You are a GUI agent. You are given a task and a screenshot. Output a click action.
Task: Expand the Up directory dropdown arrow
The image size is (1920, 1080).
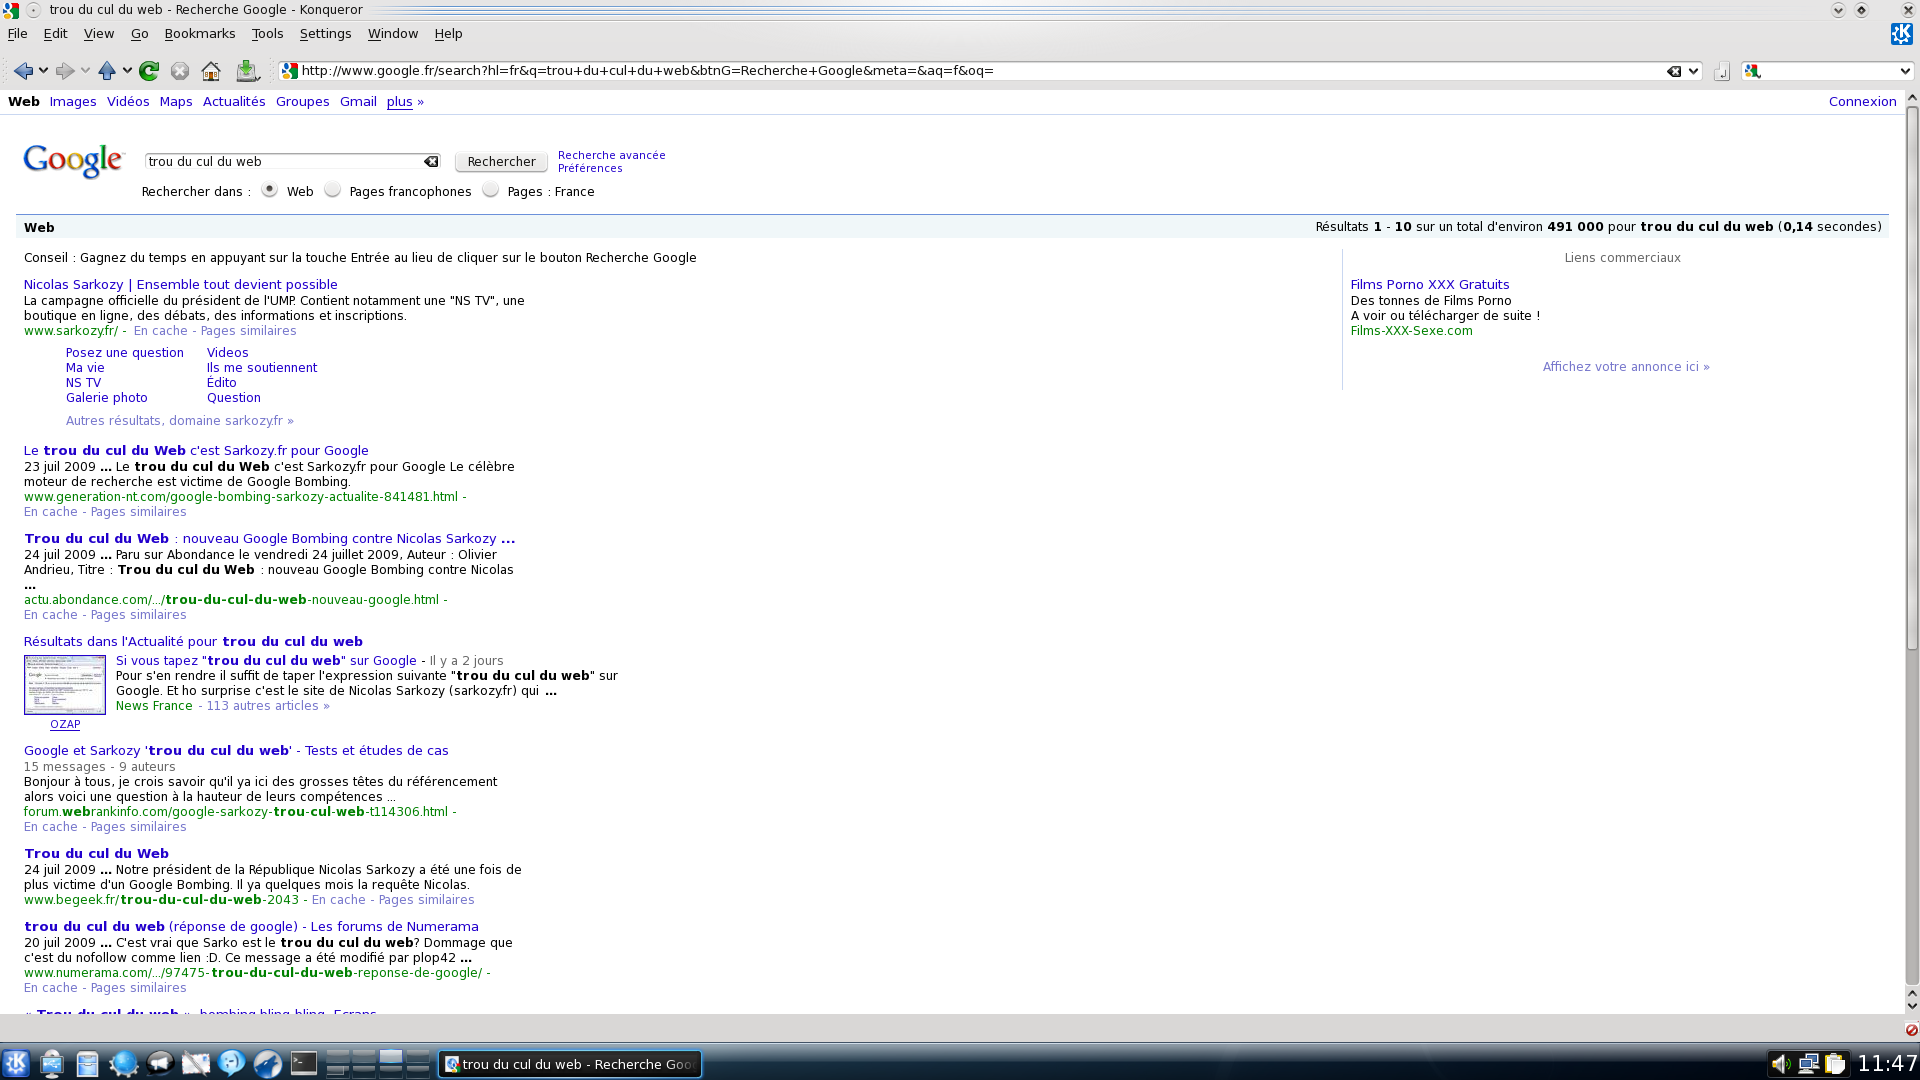pyautogui.click(x=127, y=71)
